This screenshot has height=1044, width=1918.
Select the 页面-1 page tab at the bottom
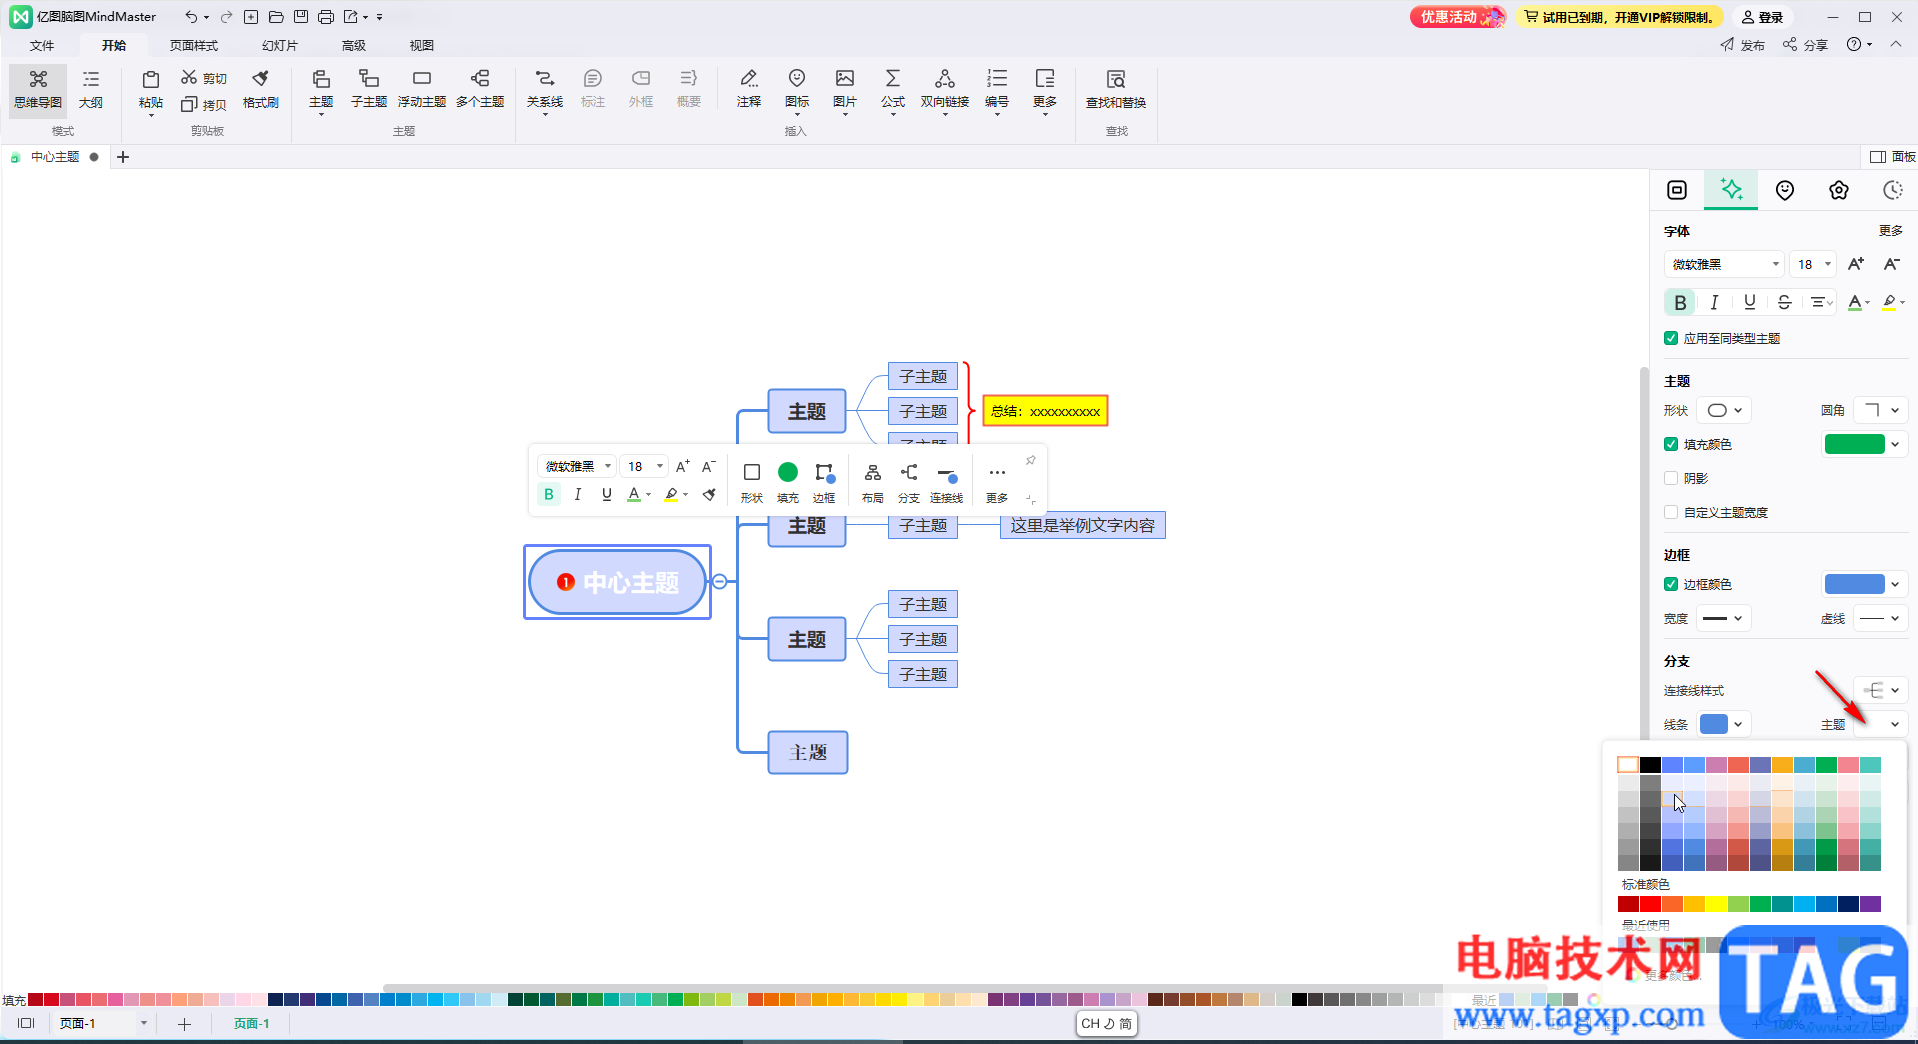(x=252, y=1023)
